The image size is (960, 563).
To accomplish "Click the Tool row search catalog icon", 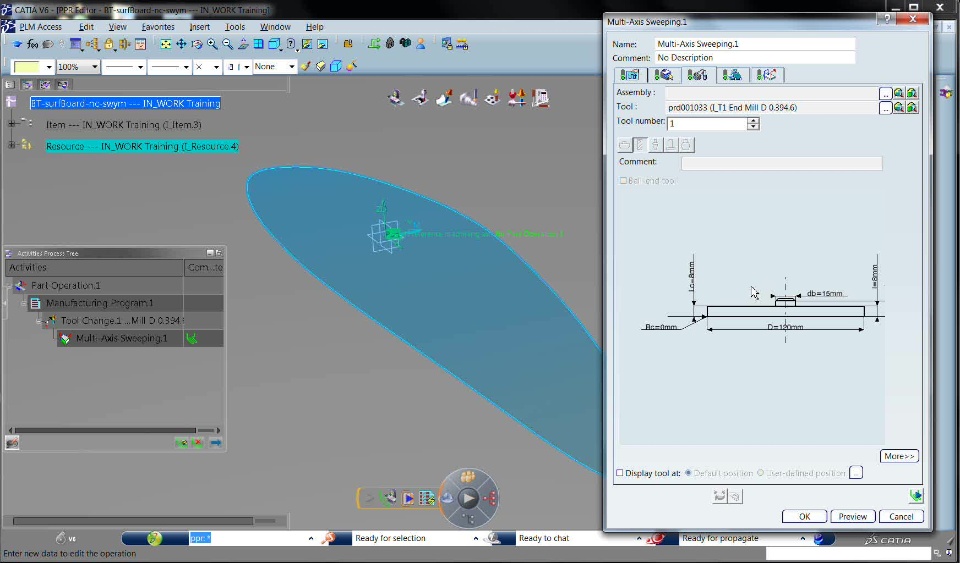I will 898,108.
